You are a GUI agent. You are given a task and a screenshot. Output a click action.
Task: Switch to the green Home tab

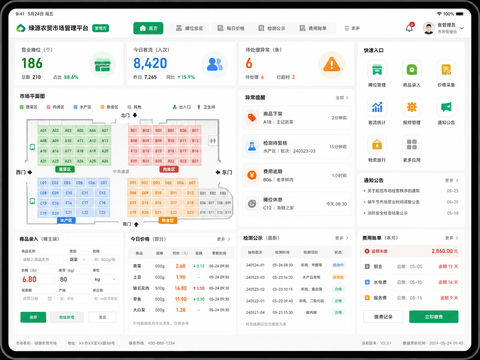tap(148, 28)
